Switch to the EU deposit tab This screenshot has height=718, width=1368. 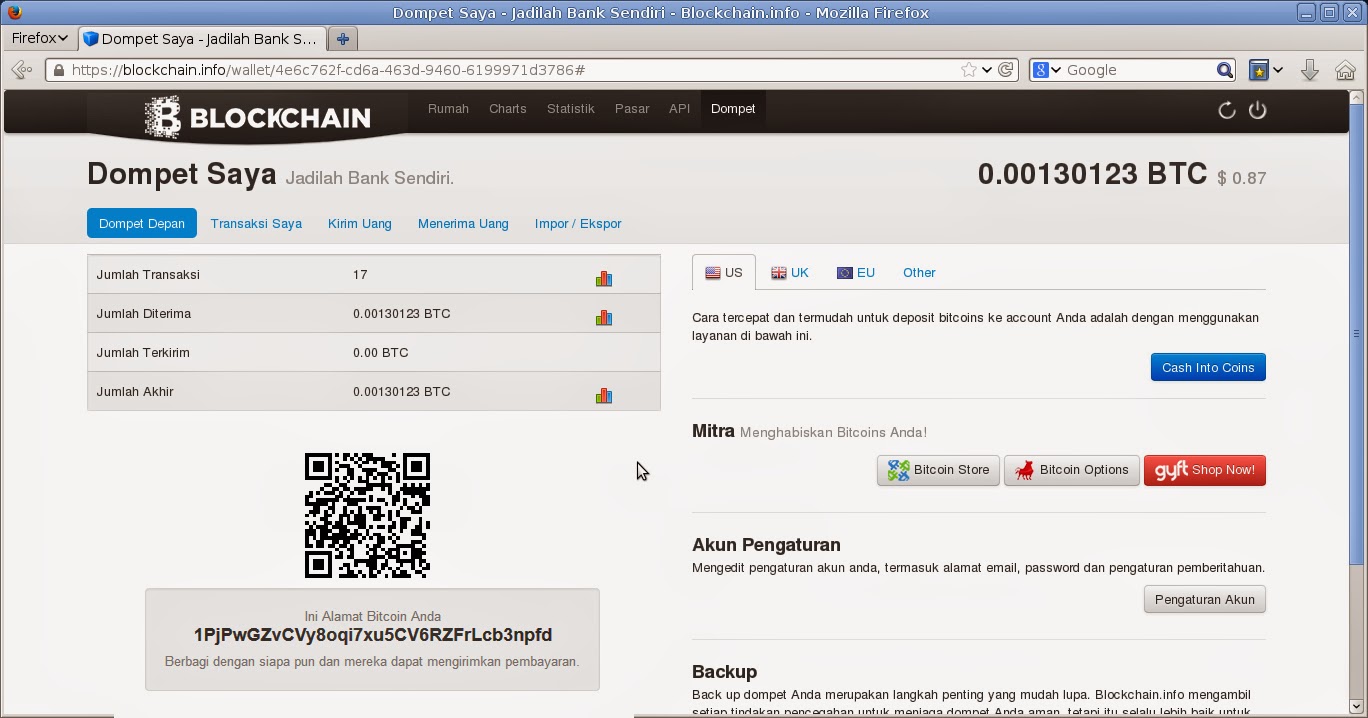[856, 272]
